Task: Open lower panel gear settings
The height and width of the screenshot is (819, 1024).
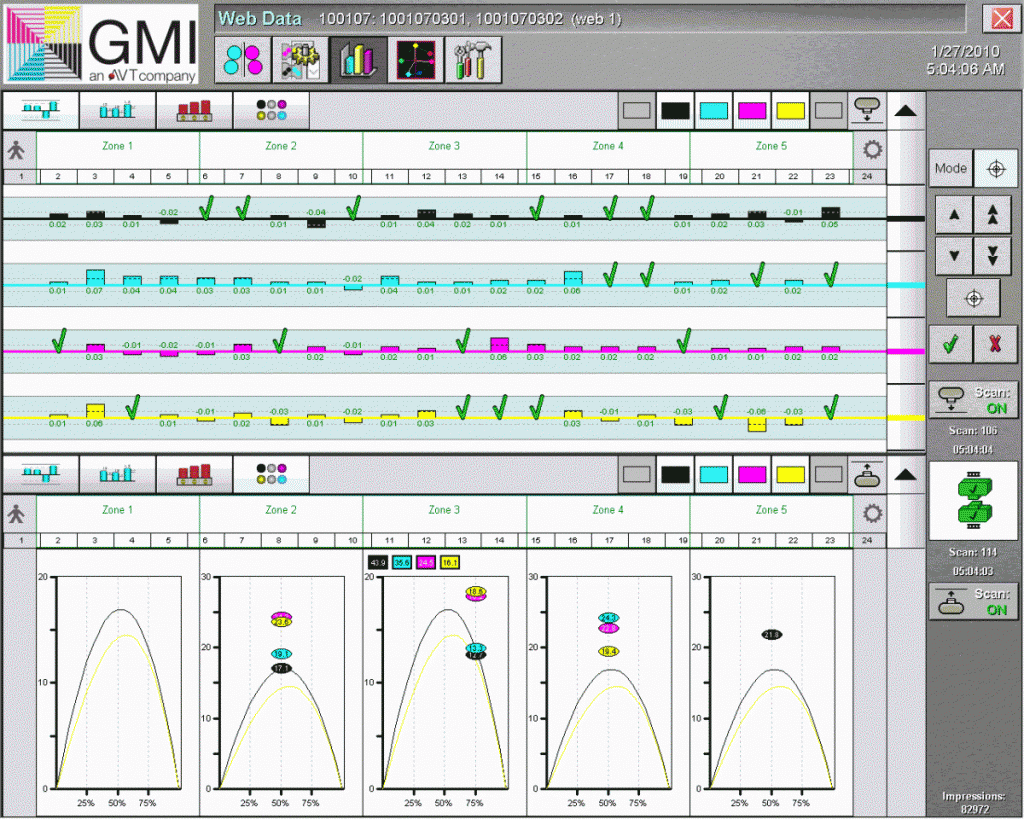Action: (872, 513)
